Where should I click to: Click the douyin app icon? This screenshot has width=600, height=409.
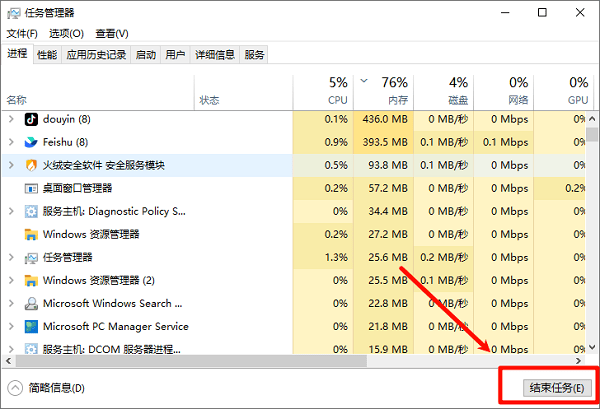(x=31, y=119)
